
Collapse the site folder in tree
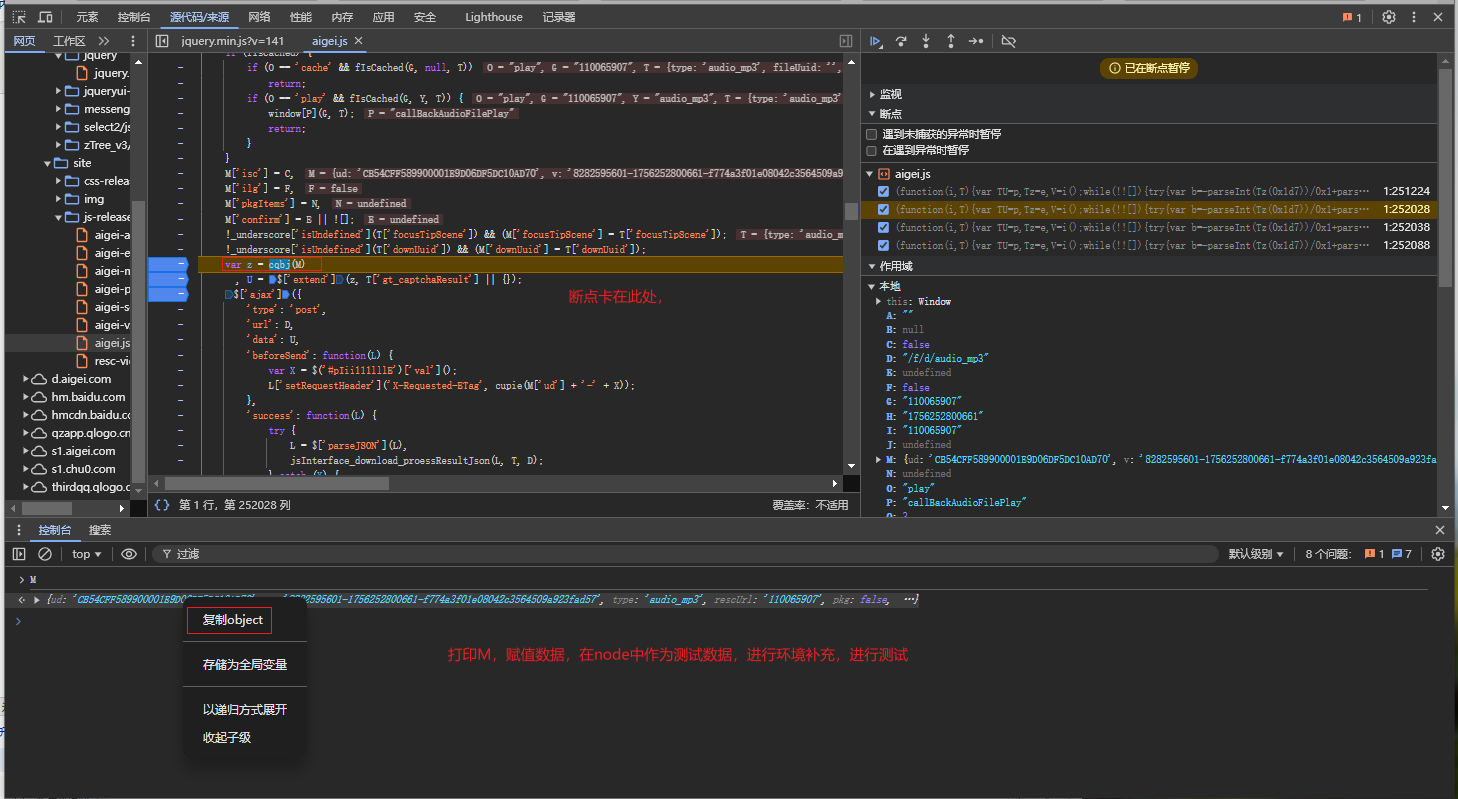[x=48, y=163]
